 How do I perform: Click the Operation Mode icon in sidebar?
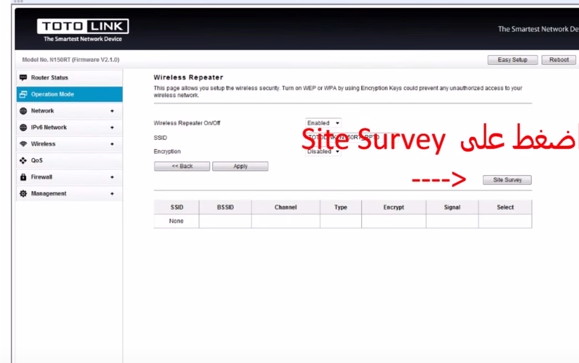point(23,94)
